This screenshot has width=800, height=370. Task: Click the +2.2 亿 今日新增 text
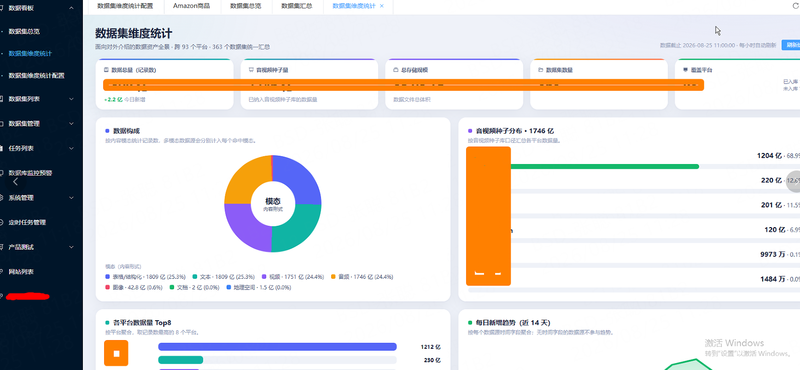(124, 100)
